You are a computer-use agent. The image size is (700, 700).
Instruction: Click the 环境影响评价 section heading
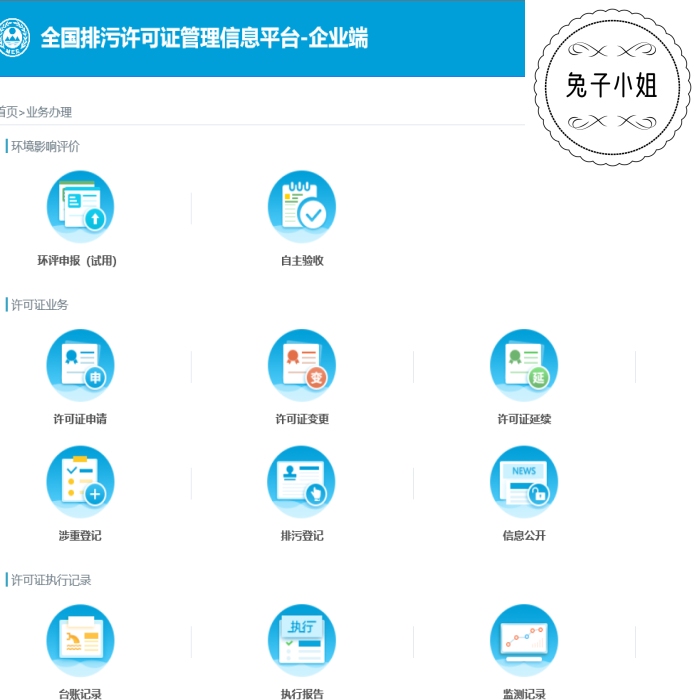[x=45, y=146]
